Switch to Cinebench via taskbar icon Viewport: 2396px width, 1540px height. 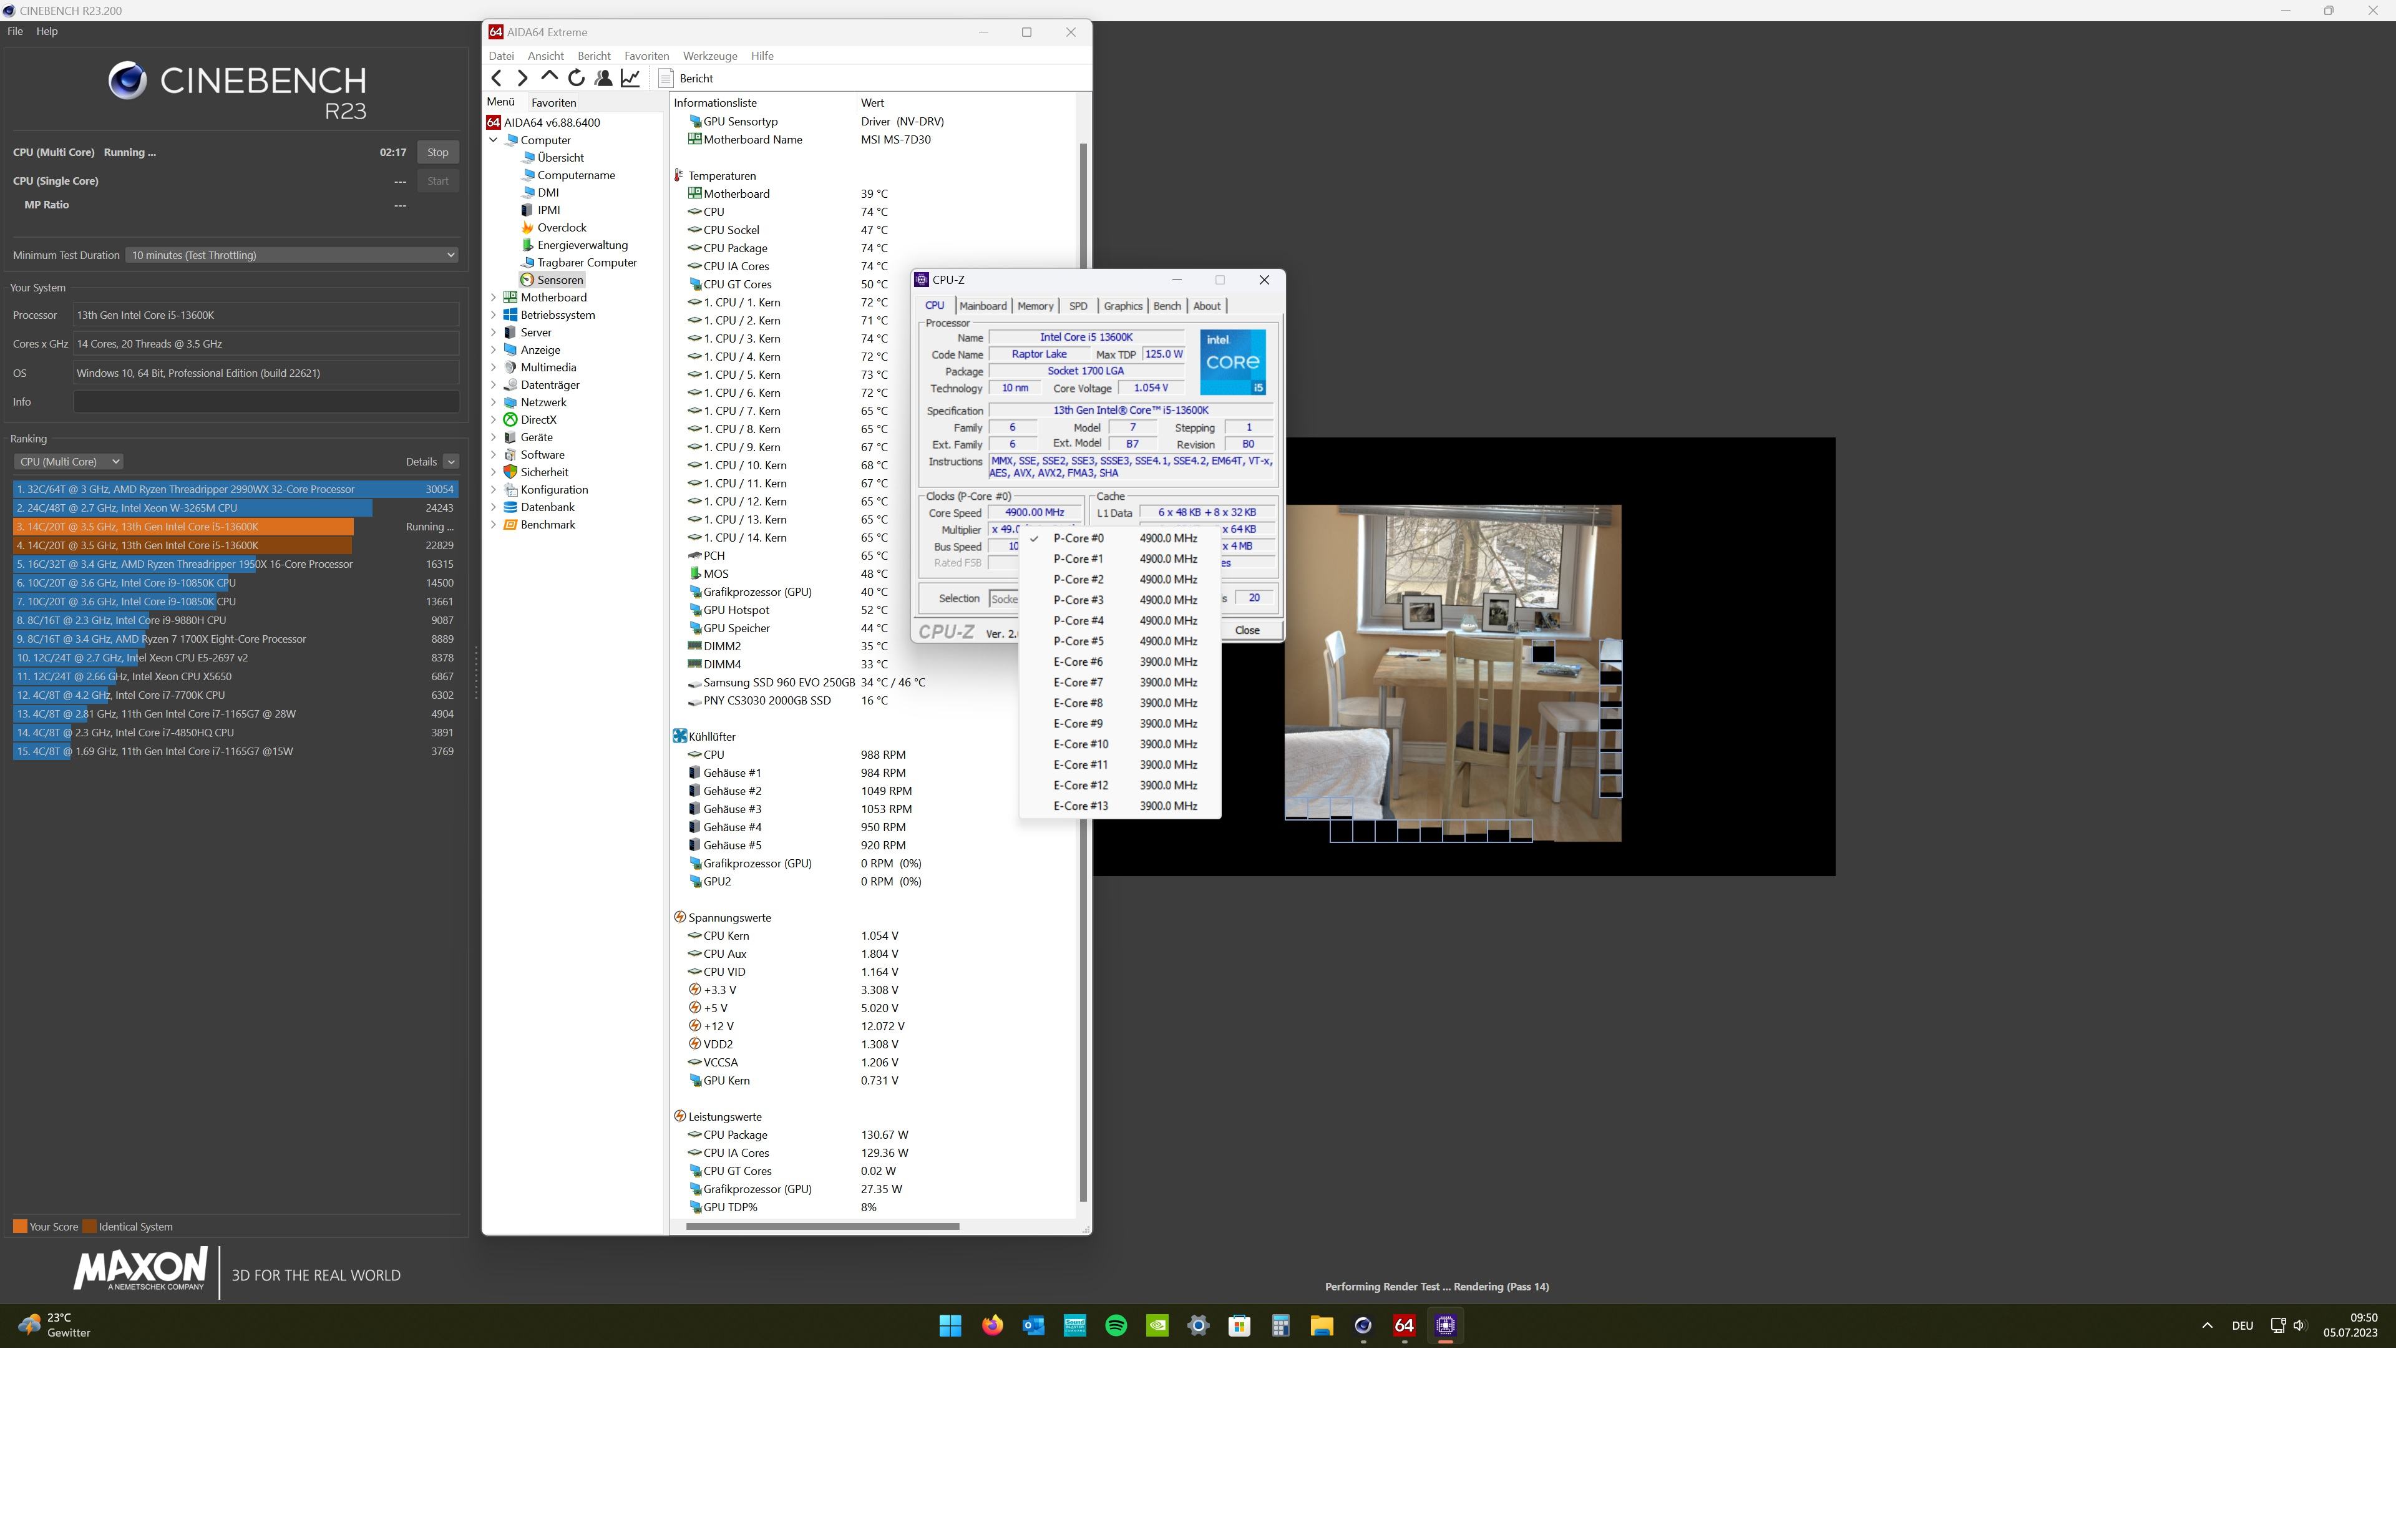click(1363, 1325)
